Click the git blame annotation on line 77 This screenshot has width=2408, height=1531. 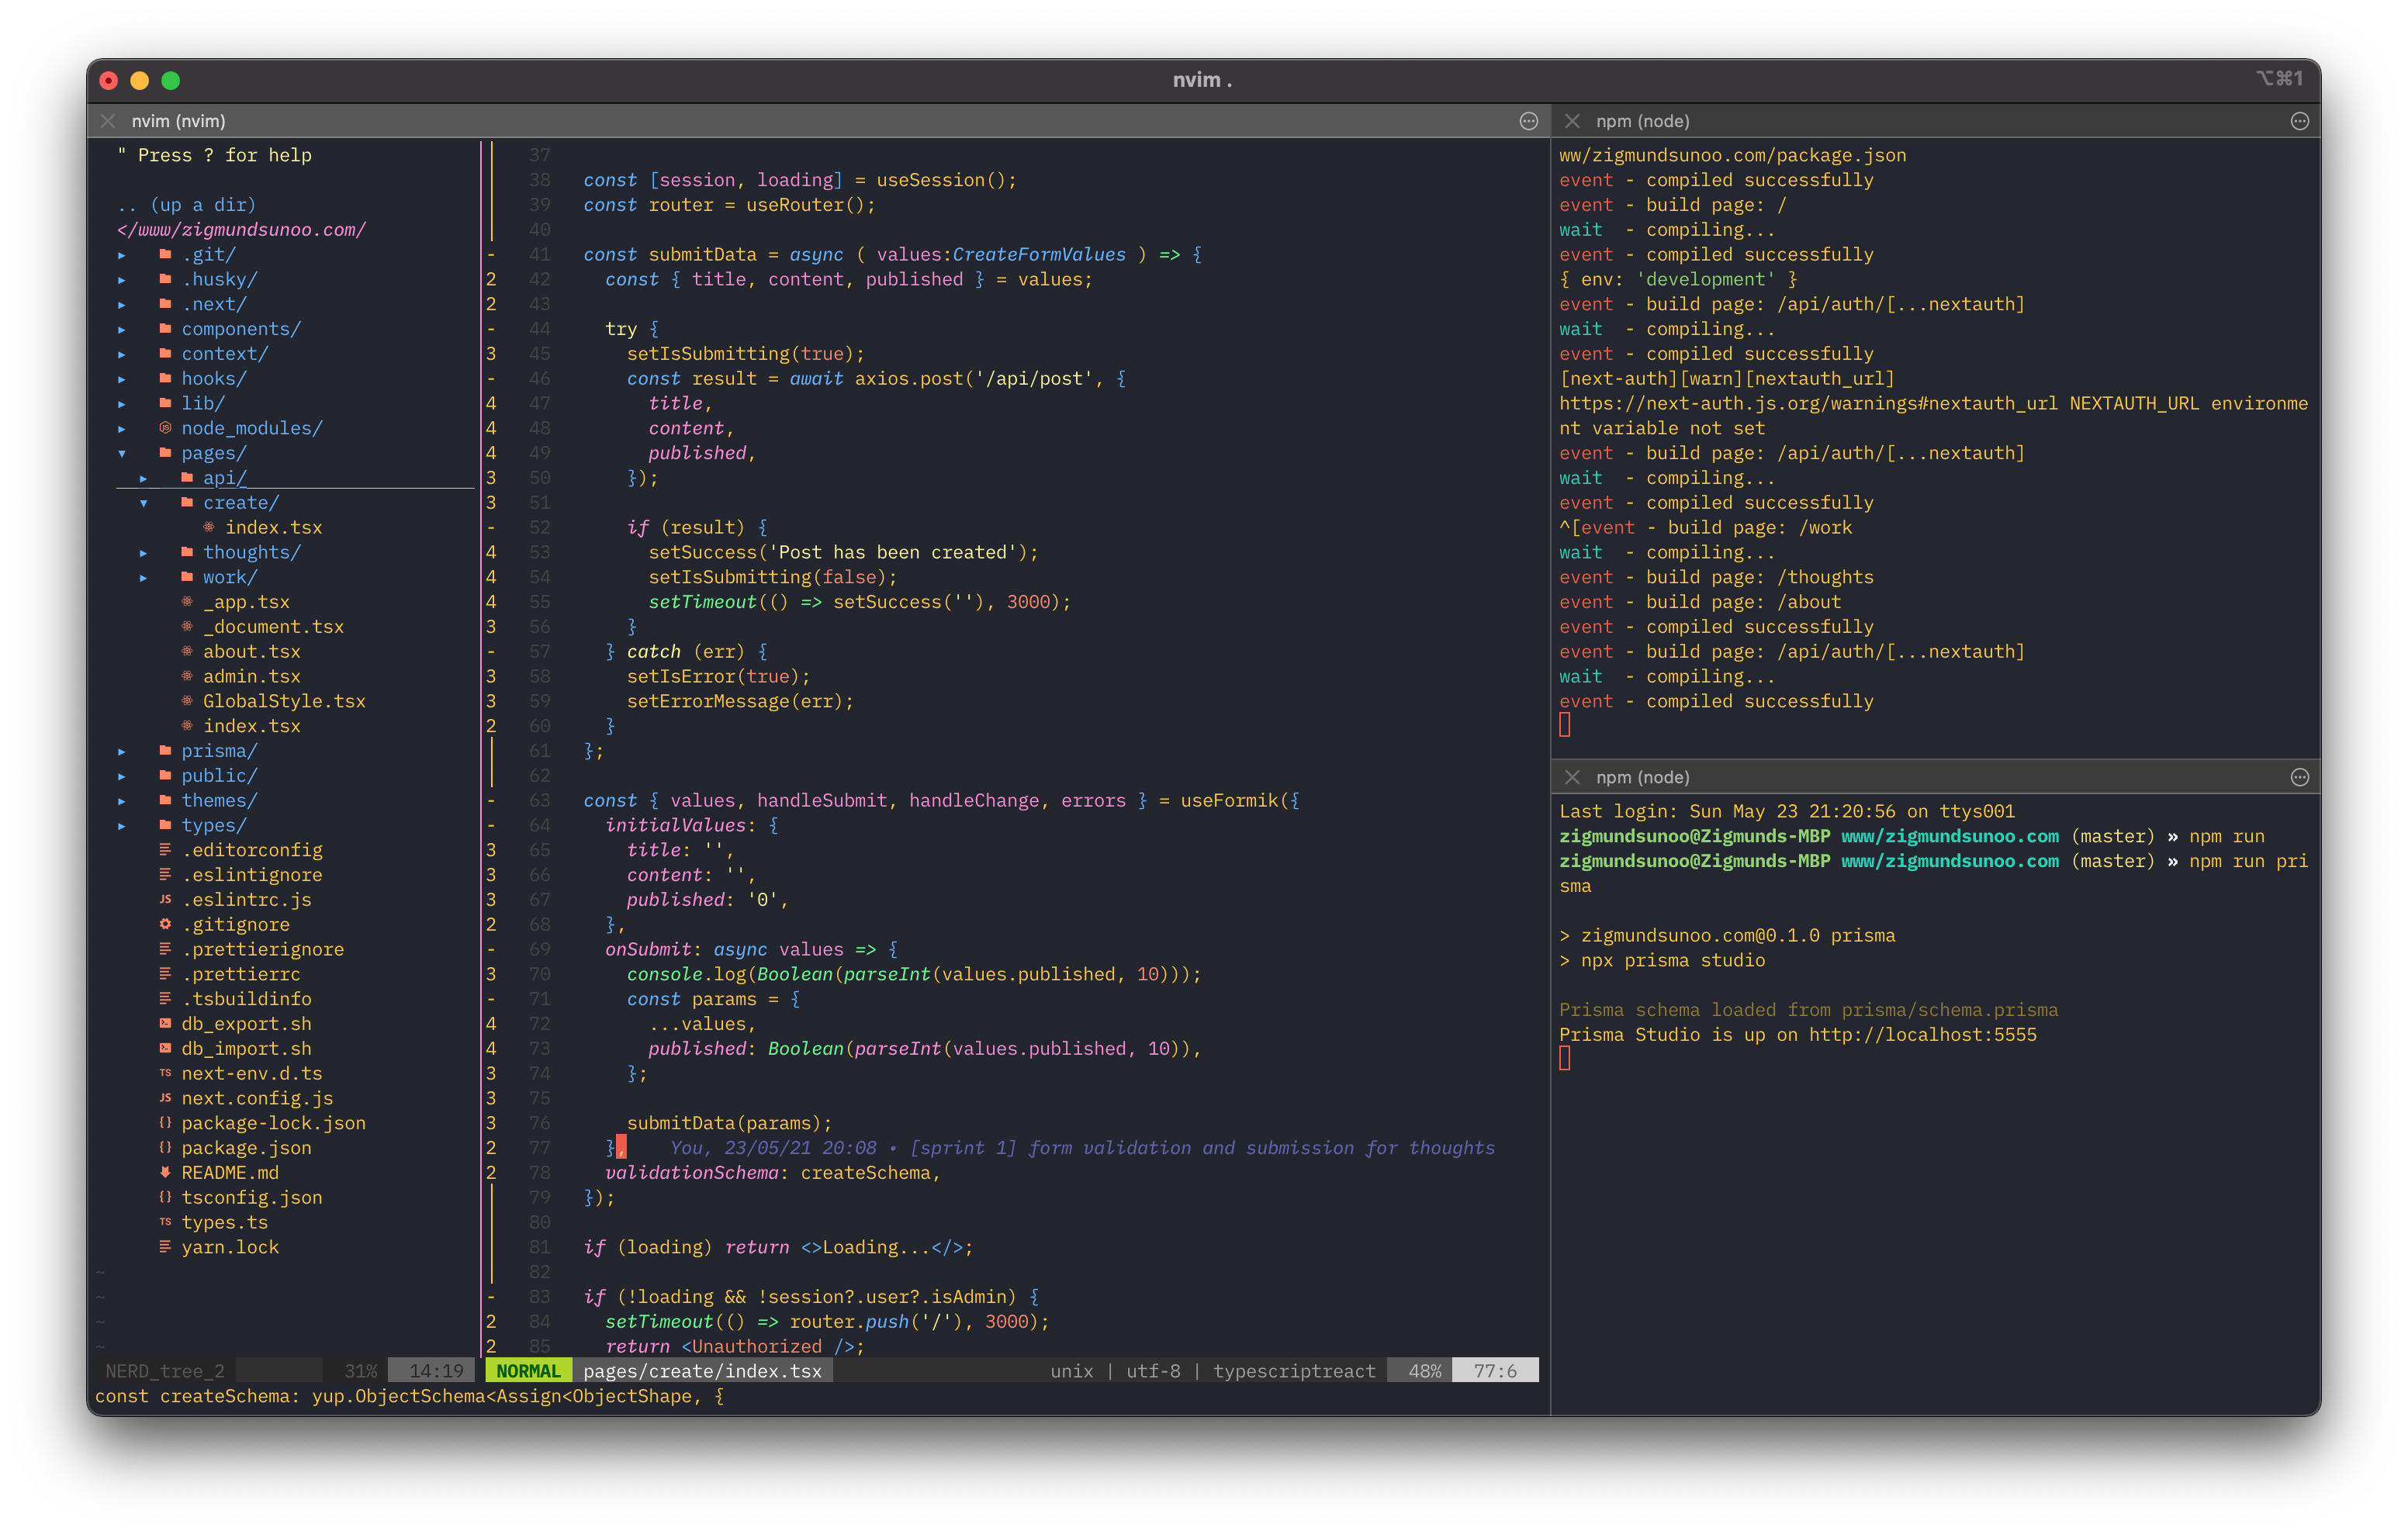coord(1082,1148)
